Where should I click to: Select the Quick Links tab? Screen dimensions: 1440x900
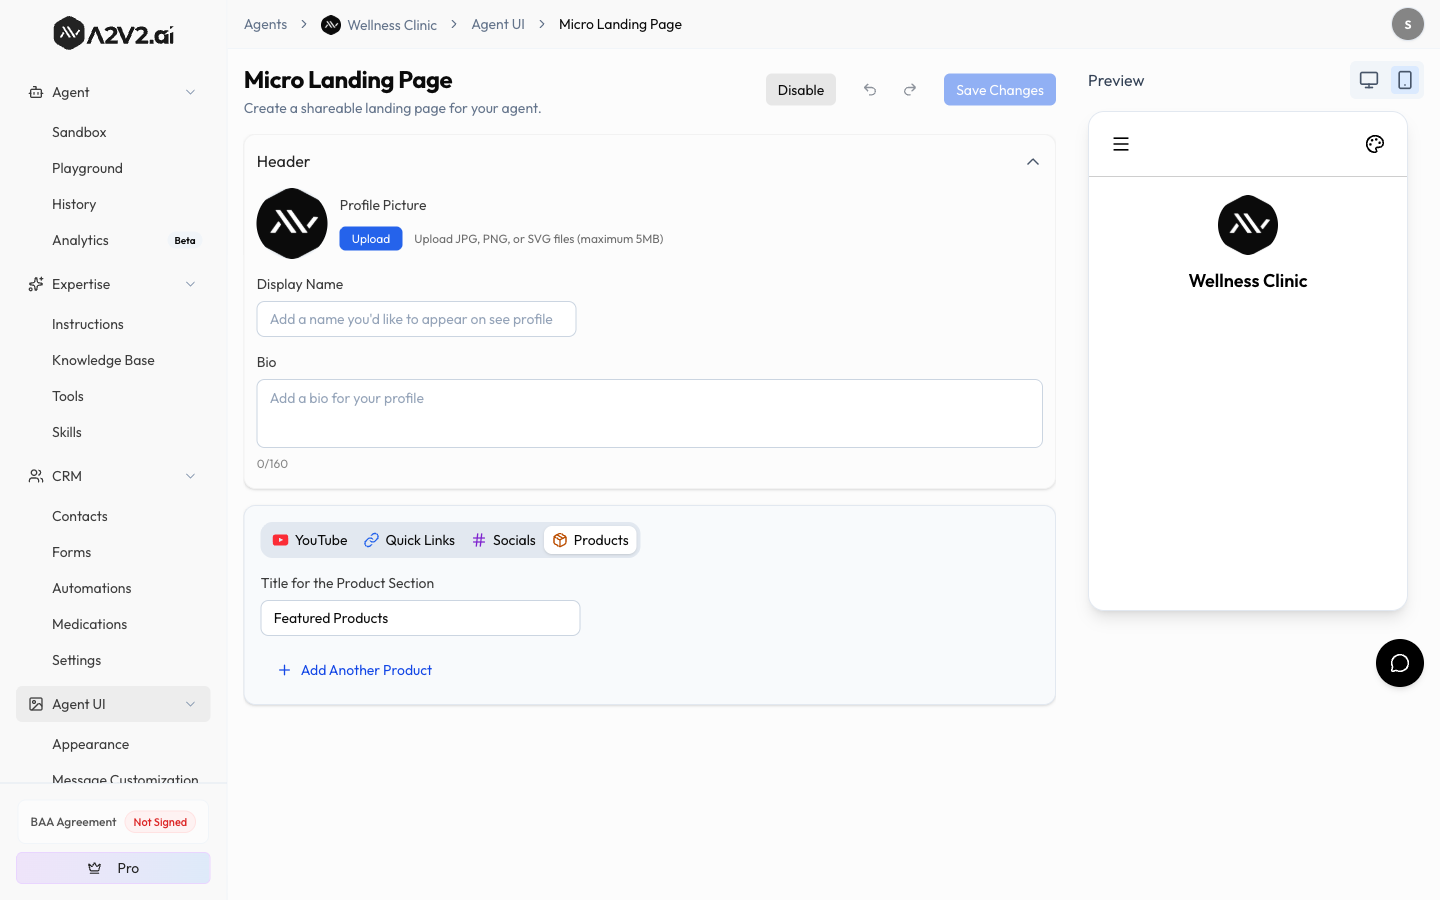point(409,540)
